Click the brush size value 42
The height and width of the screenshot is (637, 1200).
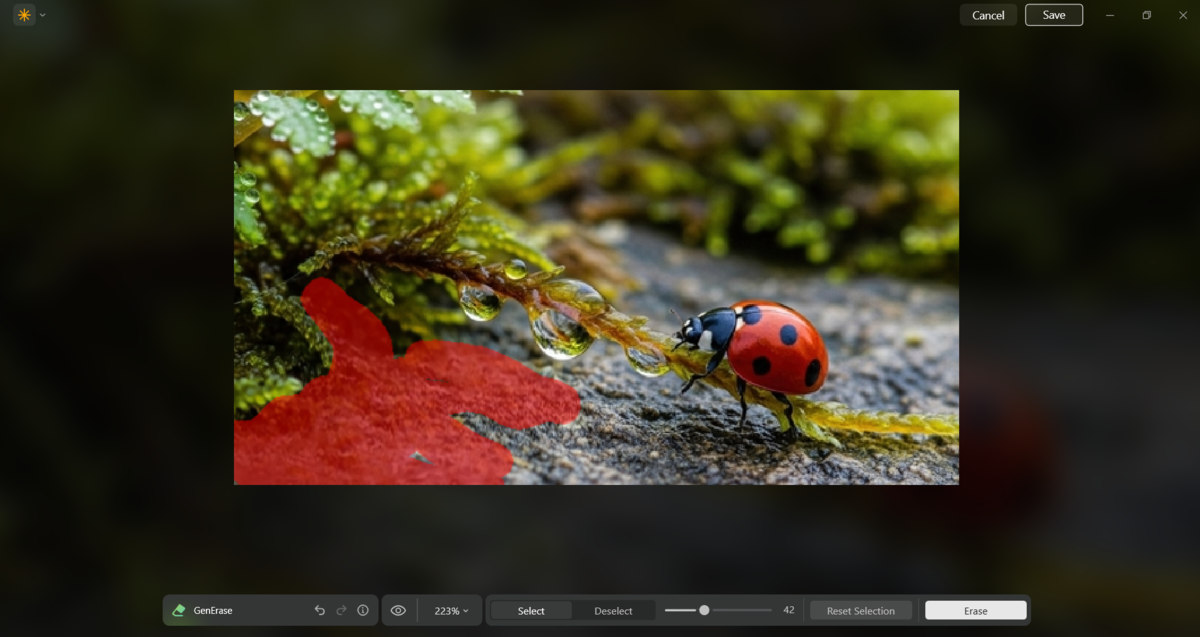pos(789,610)
